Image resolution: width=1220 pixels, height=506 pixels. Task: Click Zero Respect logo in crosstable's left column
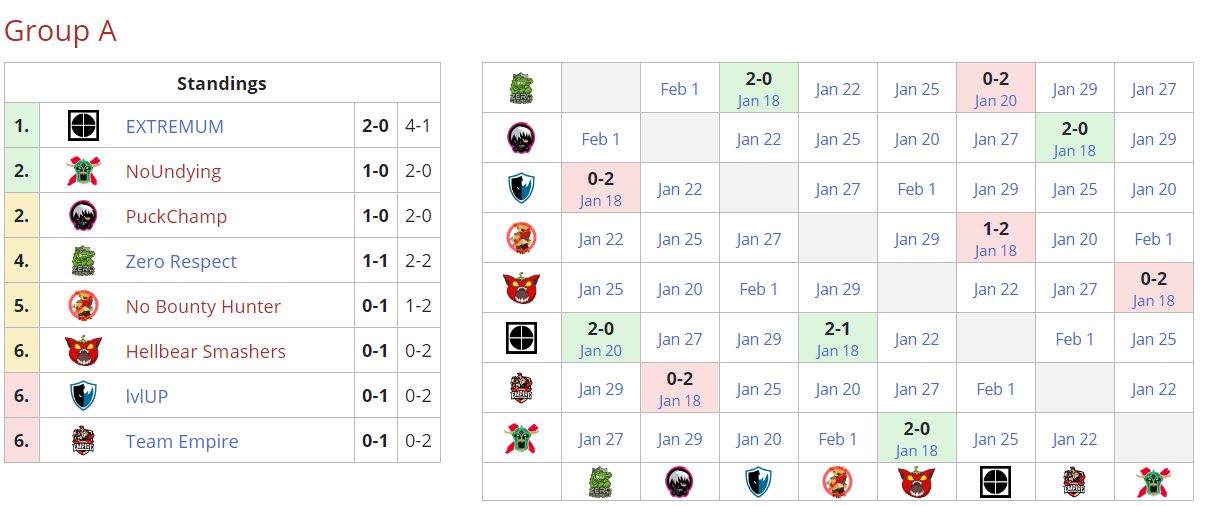(x=521, y=88)
